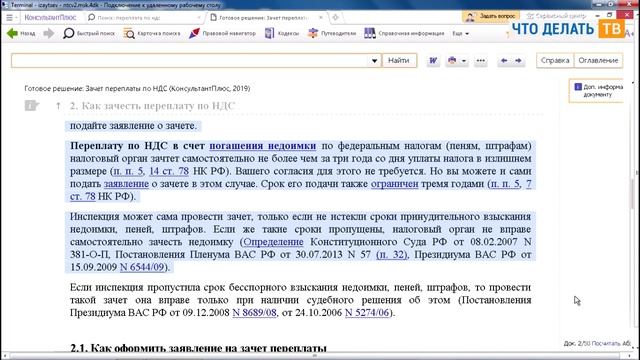Go forward with the grey arrow

pyautogui.click(x=49, y=33)
